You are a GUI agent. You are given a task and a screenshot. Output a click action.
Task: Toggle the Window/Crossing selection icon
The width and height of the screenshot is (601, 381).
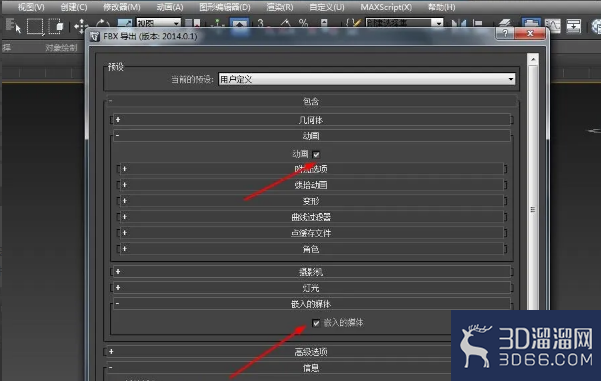57,26
